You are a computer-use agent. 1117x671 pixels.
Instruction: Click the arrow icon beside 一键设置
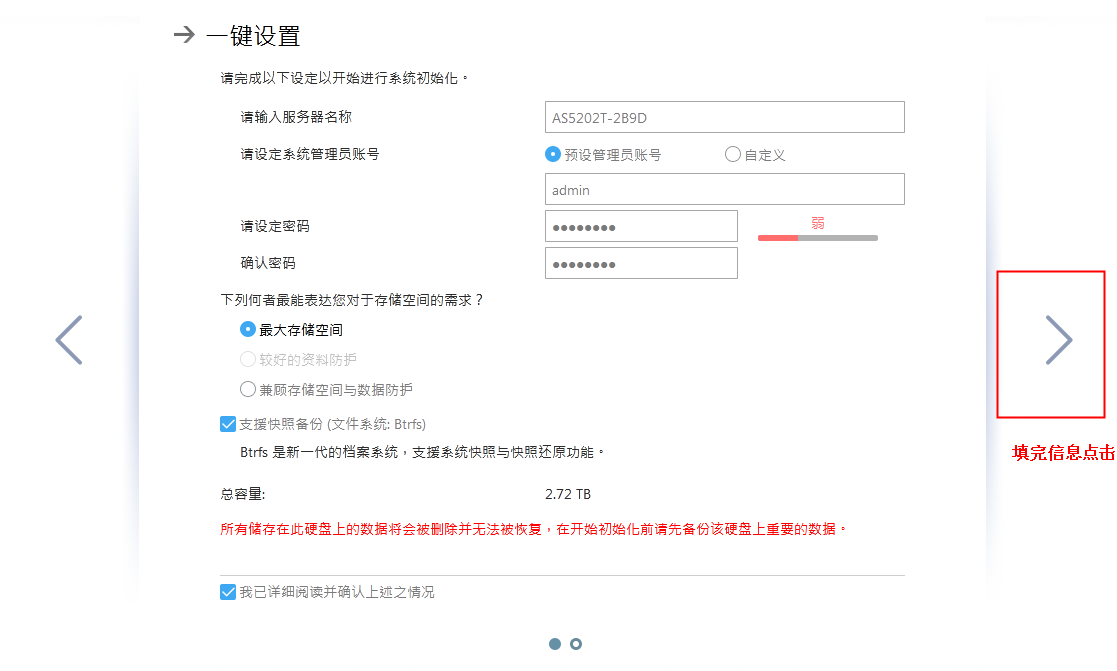point(184,35)
